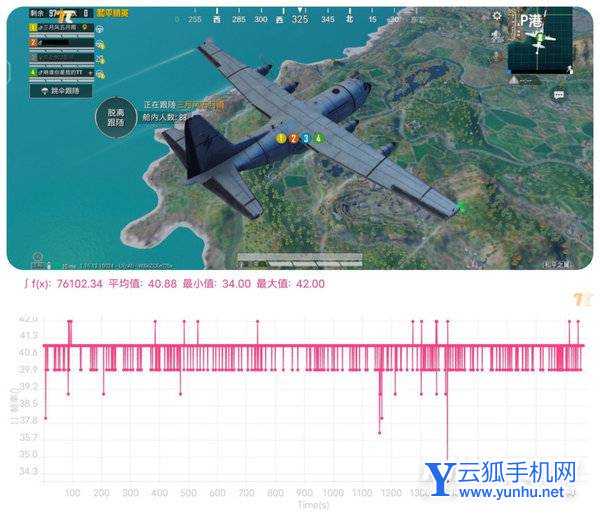
Task: Tap the round 脱离跟随 unfollow button
Action: click(116, 117)
